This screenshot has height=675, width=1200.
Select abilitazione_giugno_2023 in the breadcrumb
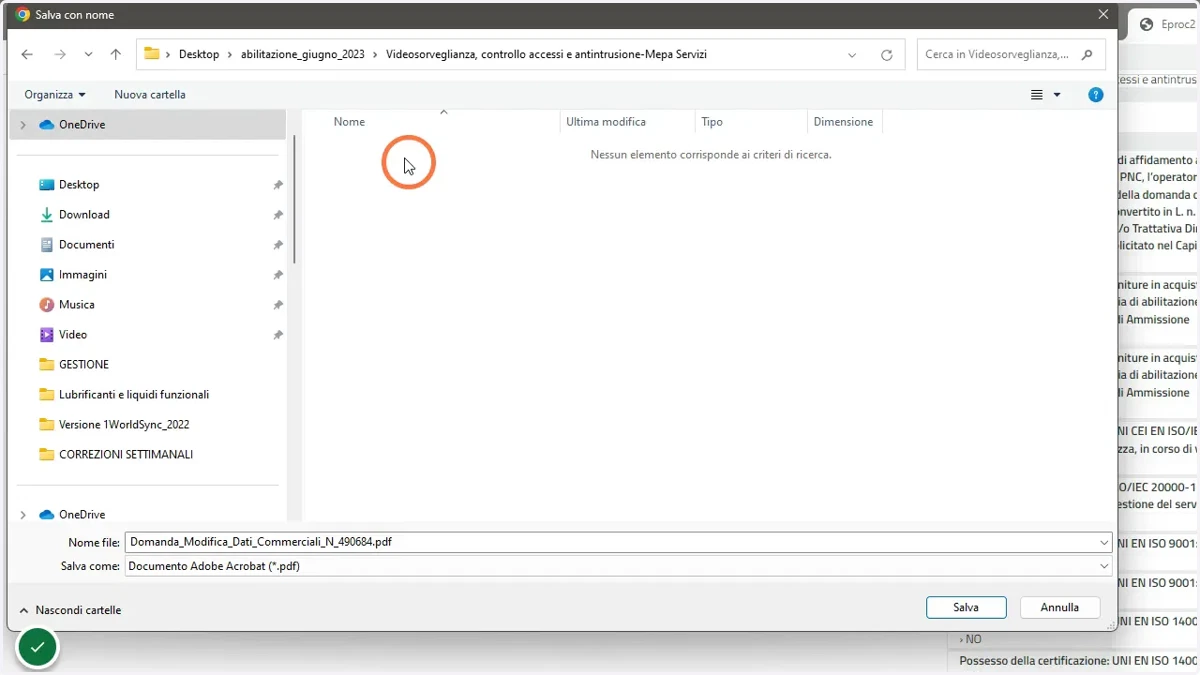point(303,54)
